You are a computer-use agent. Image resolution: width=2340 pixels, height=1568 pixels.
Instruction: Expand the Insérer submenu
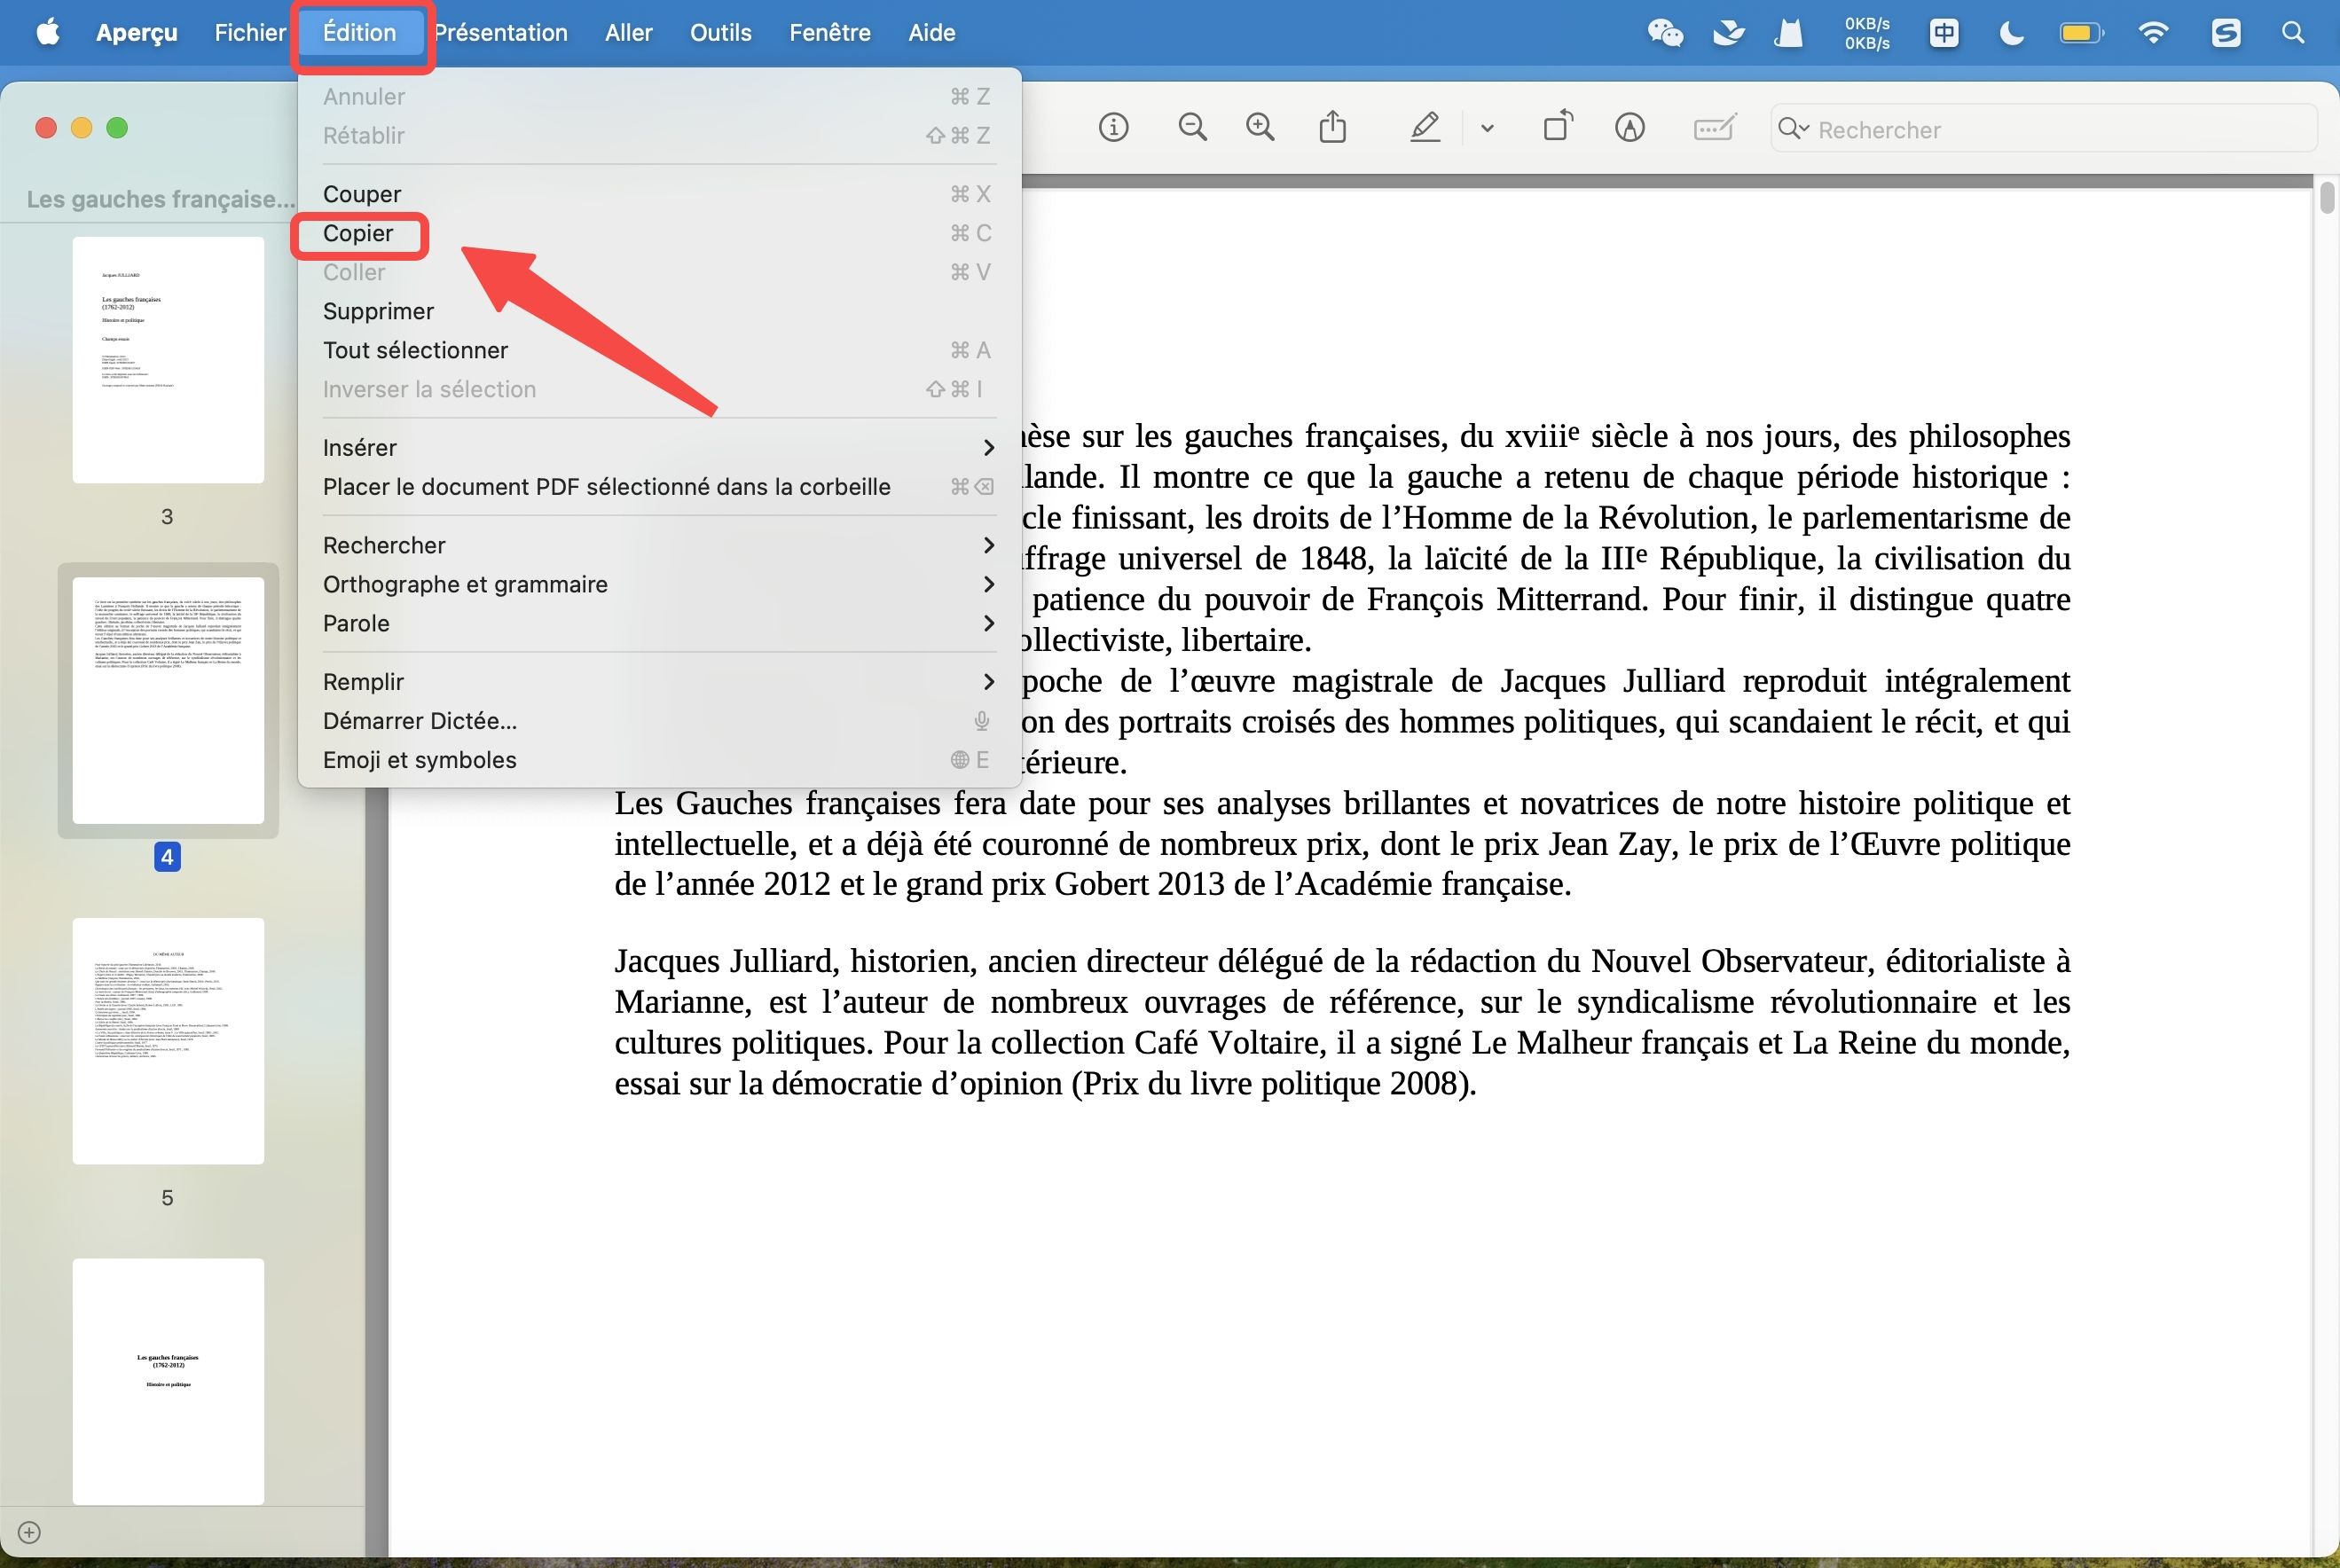[x=659, y=447]
